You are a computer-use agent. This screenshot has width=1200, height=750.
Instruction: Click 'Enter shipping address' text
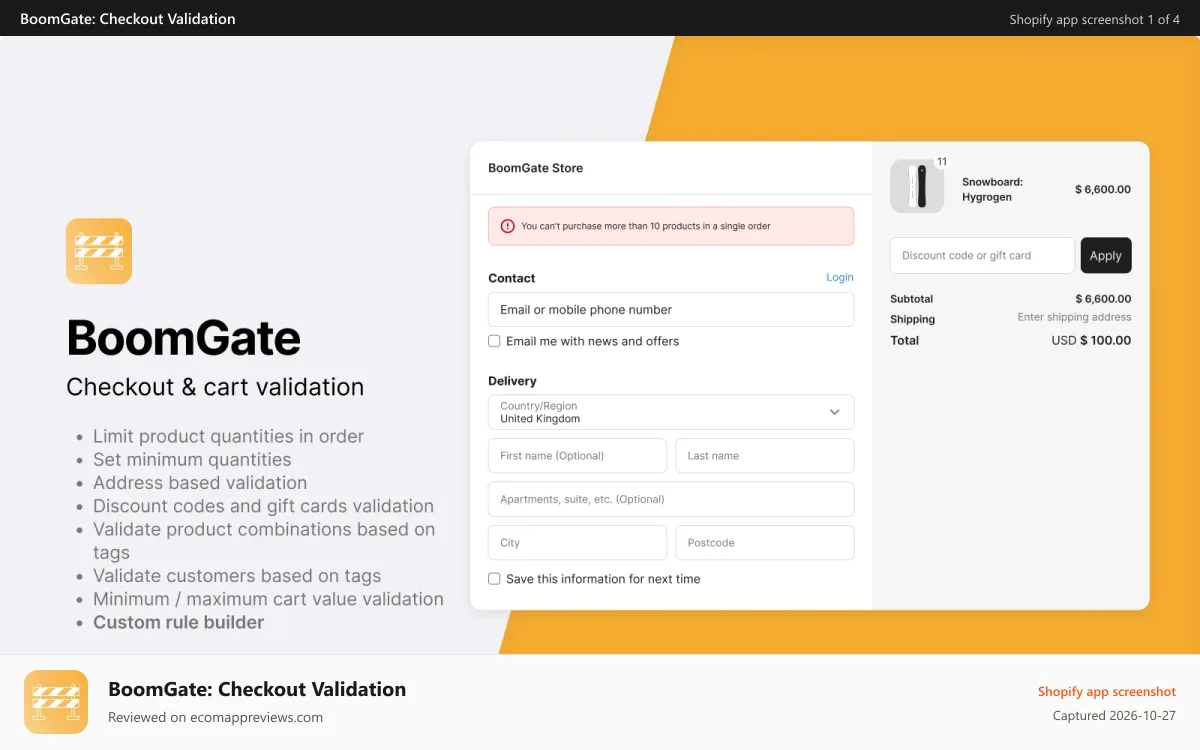click(1075, 317)
